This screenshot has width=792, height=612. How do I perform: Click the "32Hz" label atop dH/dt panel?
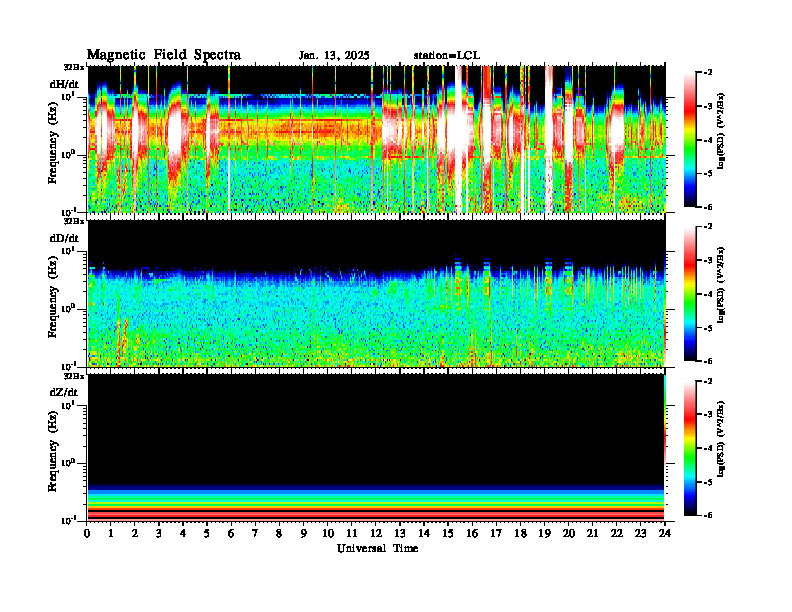[74, 67]
